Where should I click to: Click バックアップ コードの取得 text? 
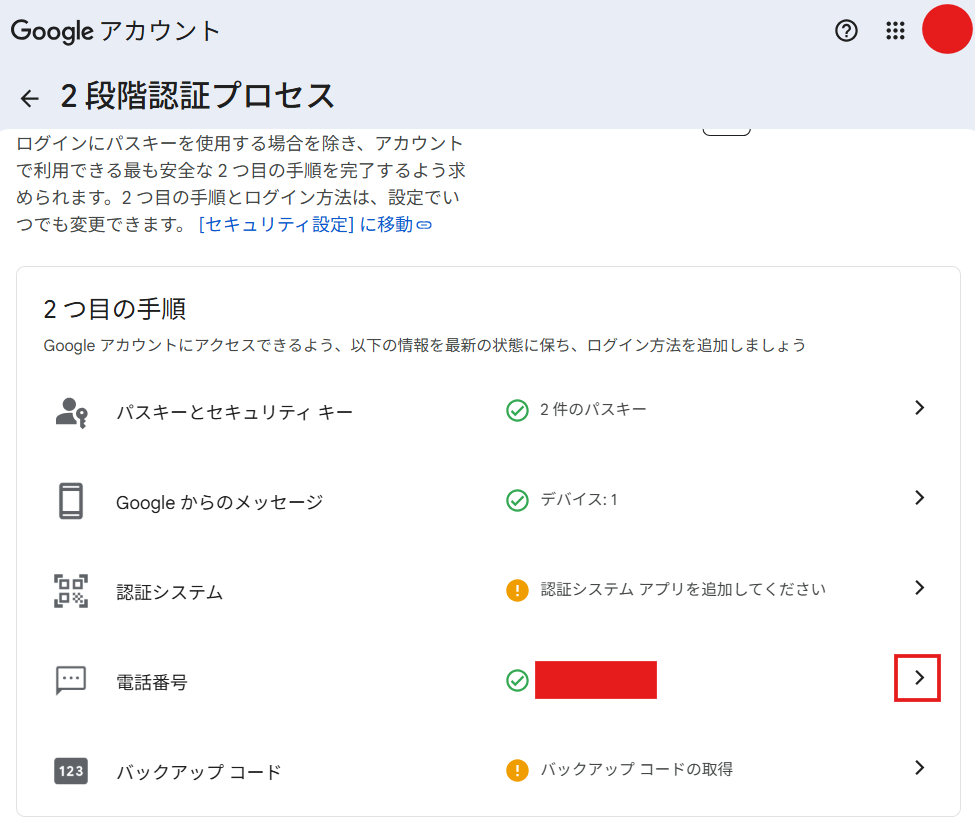tap(637, 769)
